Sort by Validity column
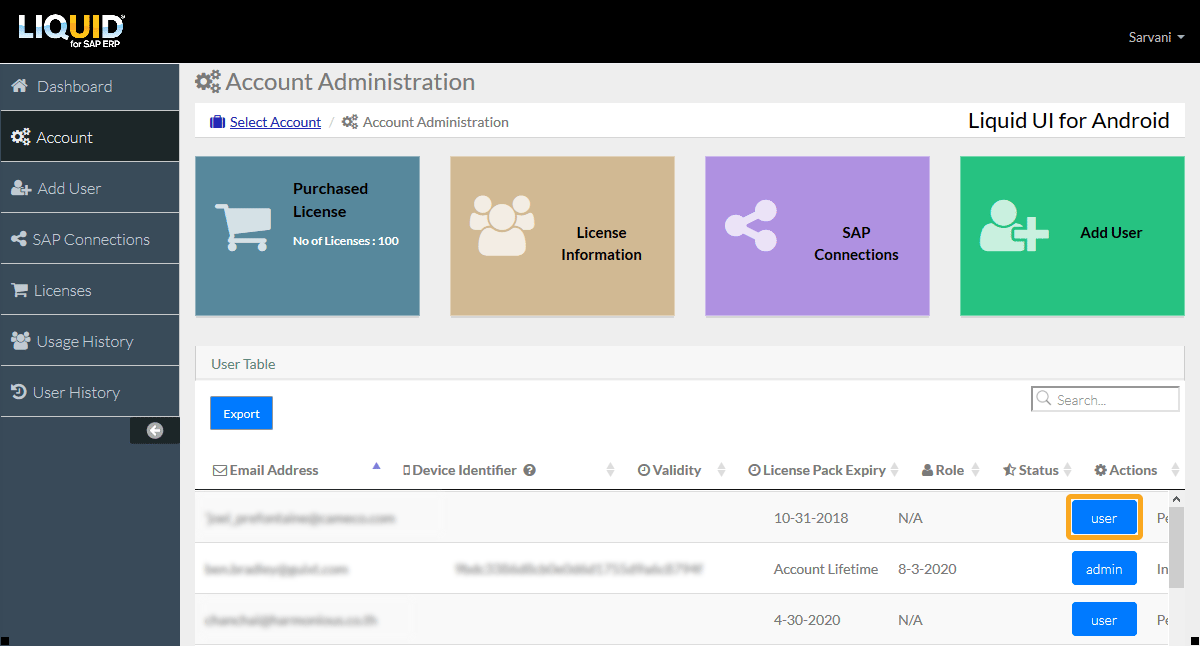This screenshot has width=1200, height=646. point(684,470)
